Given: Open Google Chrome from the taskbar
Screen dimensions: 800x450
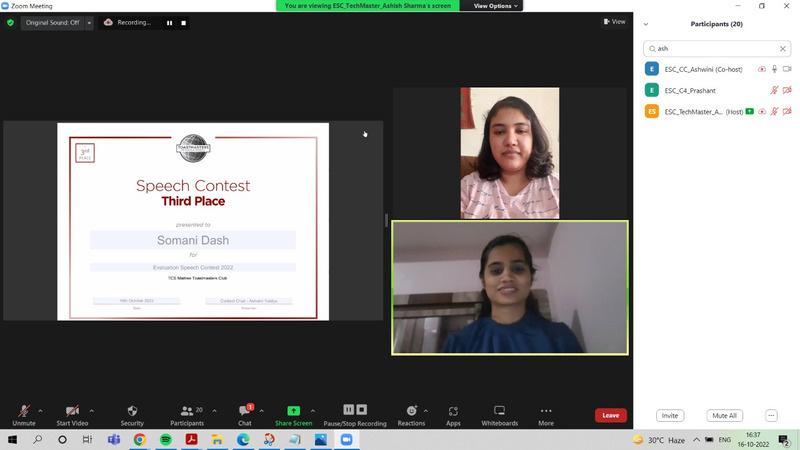Looking at the screenshot, I should [x=140, y=439].
